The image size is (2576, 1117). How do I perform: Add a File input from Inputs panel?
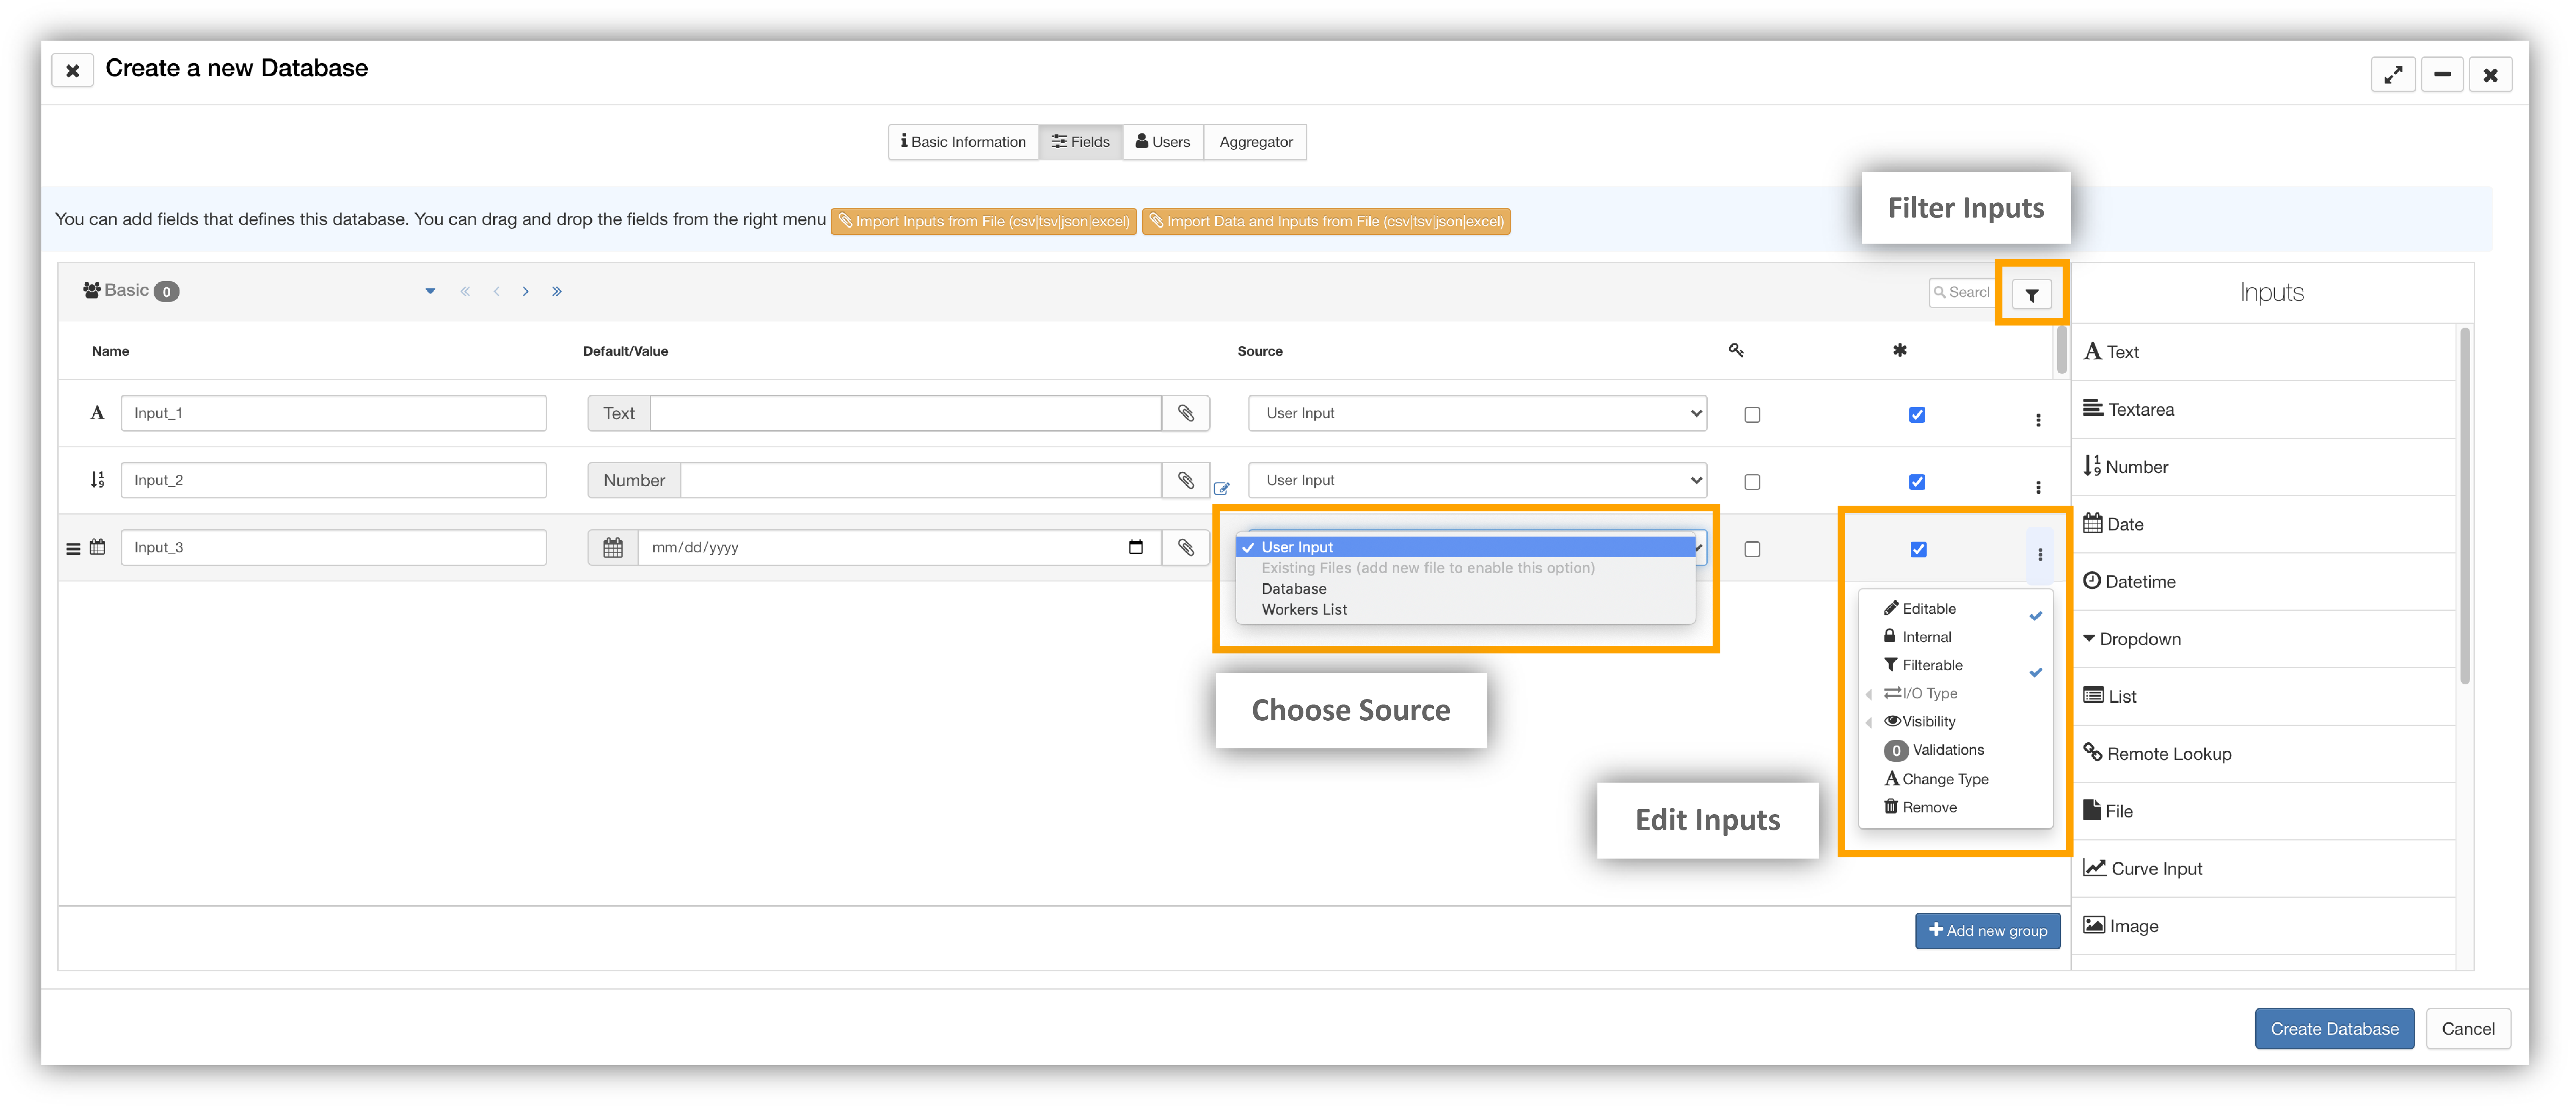(2264, 811)
